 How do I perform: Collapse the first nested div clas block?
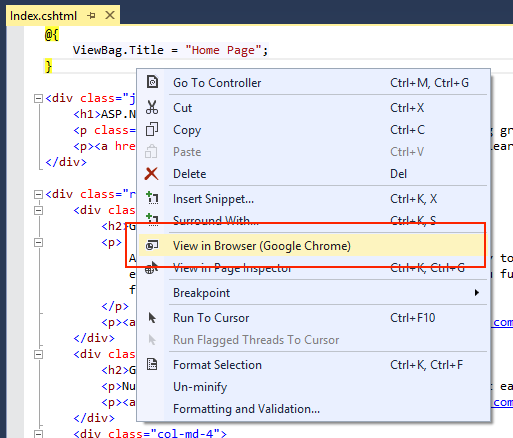38,210
